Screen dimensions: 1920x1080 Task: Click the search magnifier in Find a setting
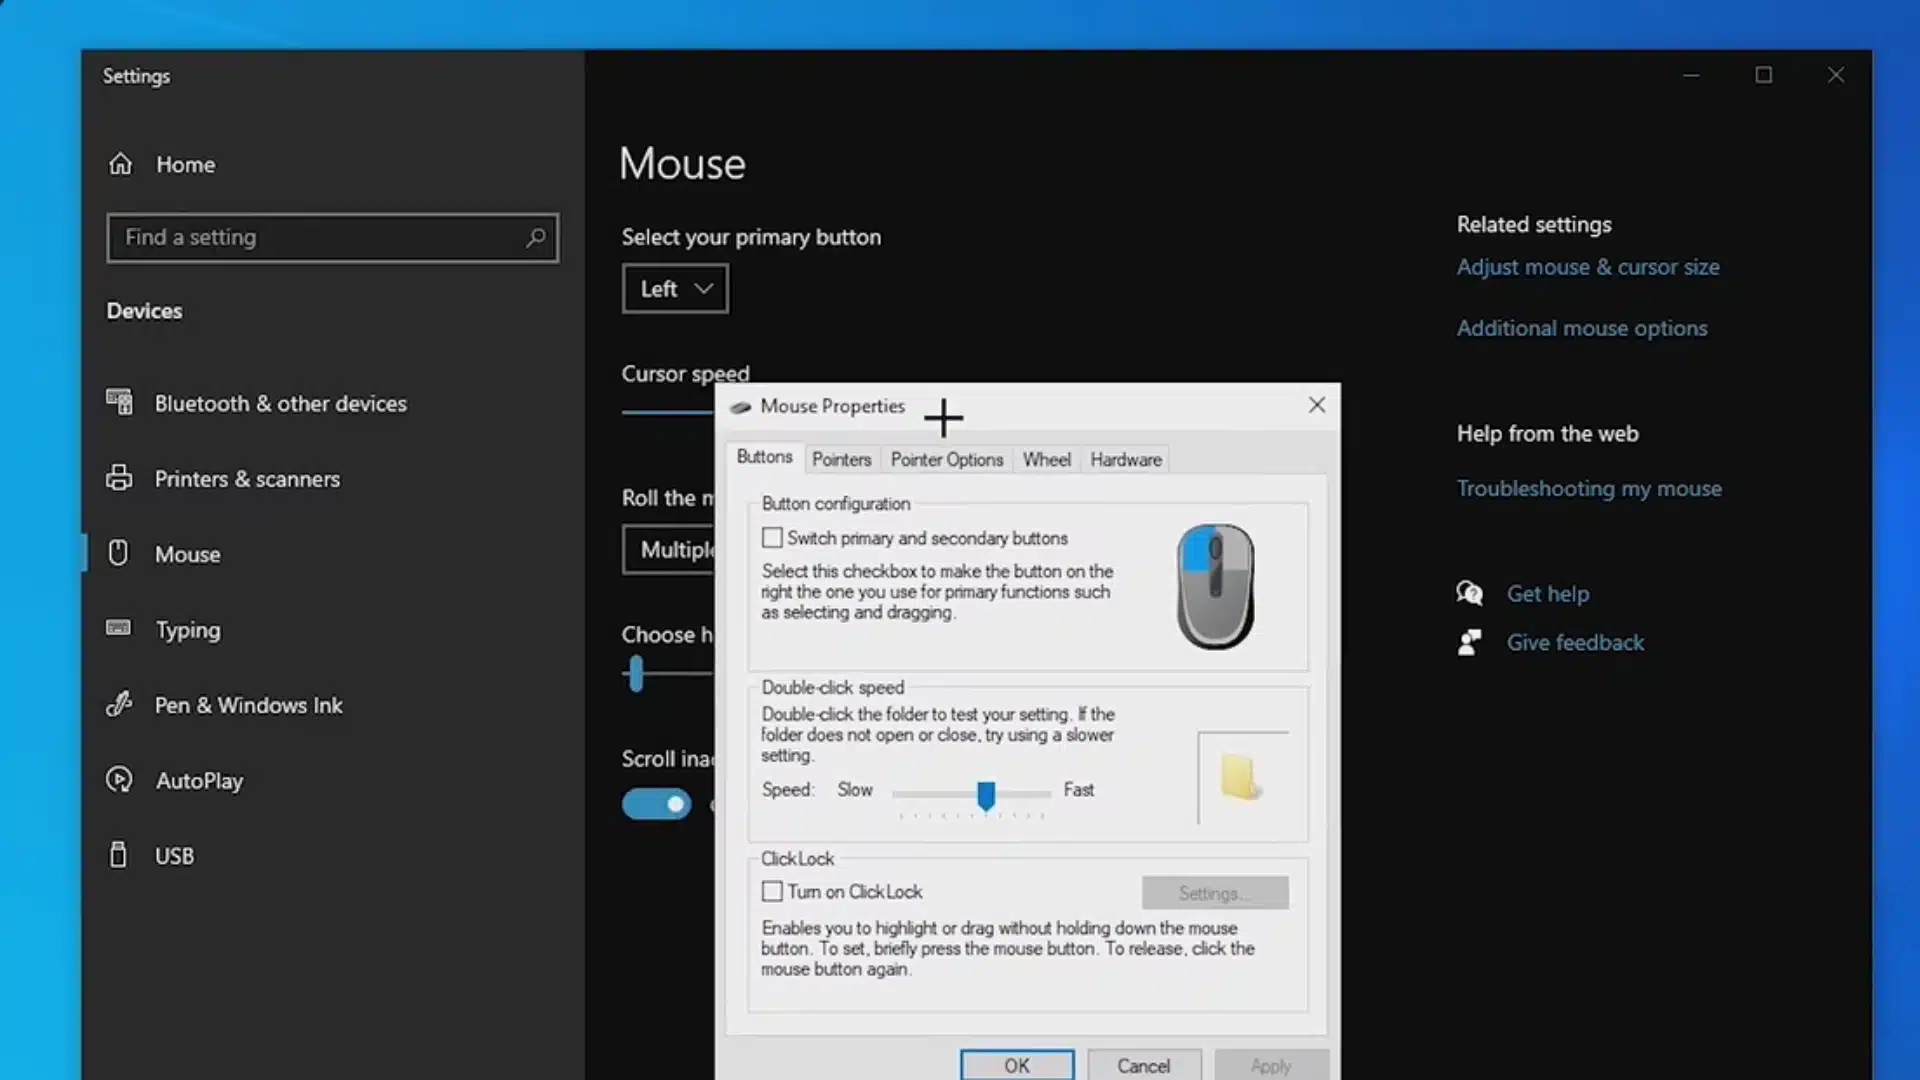pos(536,238)
